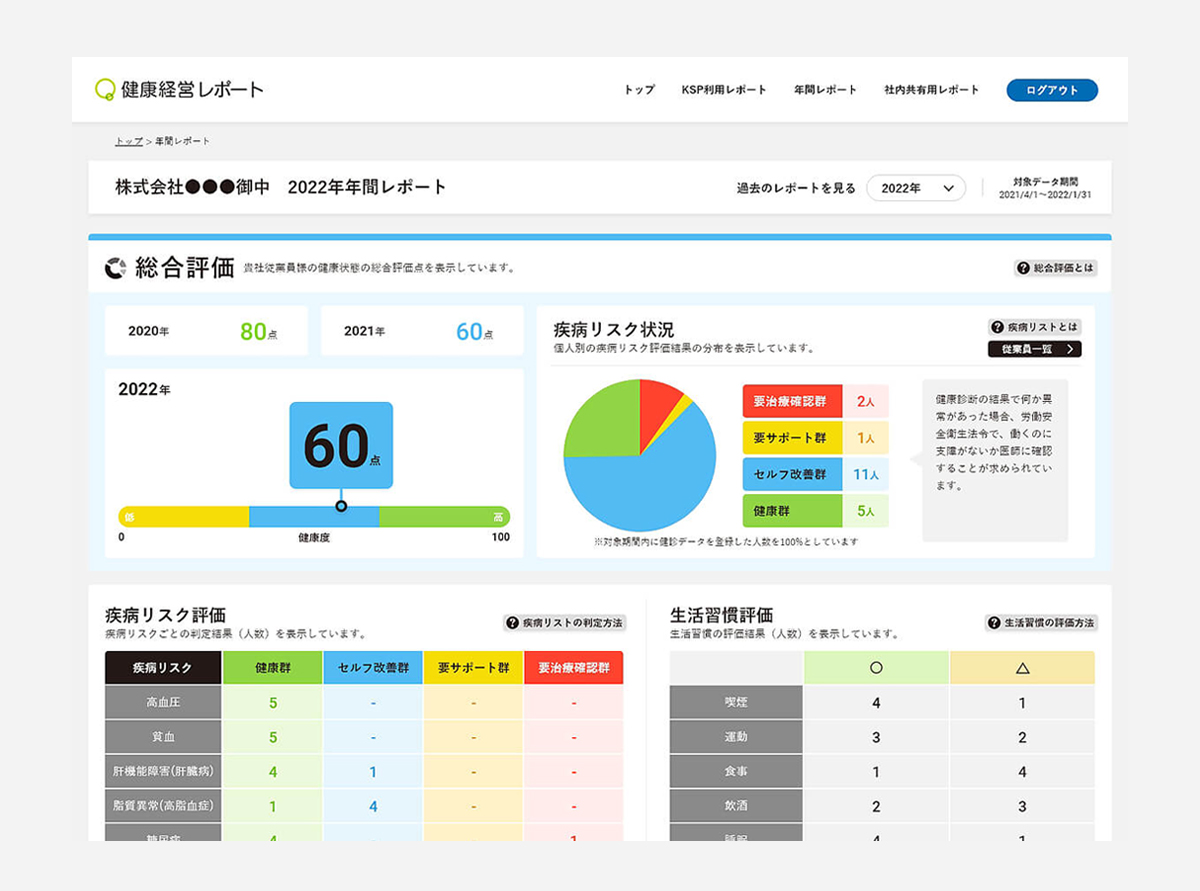Image resolution: width=1200 pixels, height=891 pixels.
Task: Click the arrow icon on 従業員一覧 button
Action: 1070,349
